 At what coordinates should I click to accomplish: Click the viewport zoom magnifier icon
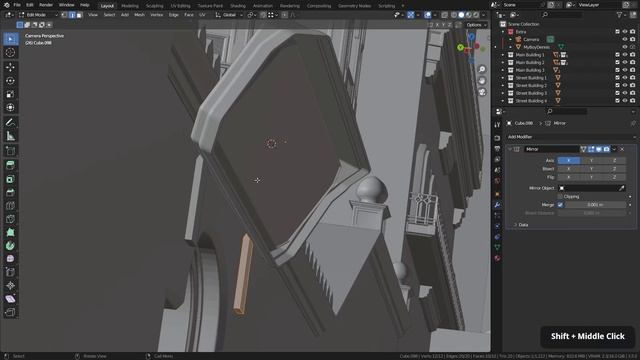point(482,69)
